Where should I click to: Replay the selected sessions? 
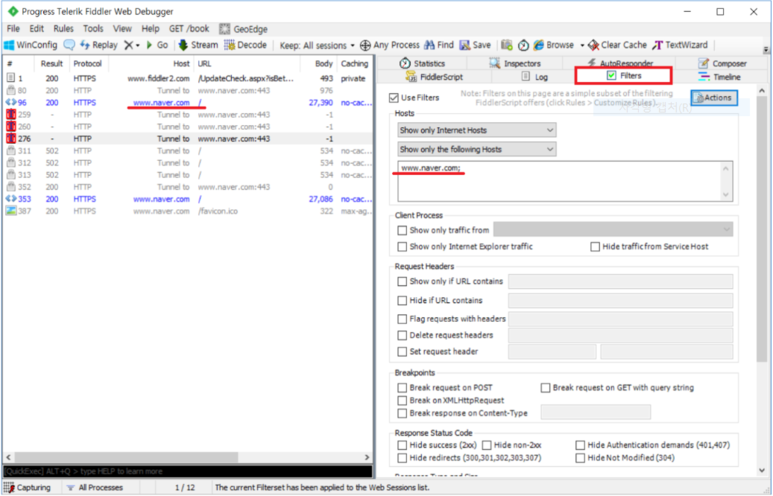pos(99,45)
